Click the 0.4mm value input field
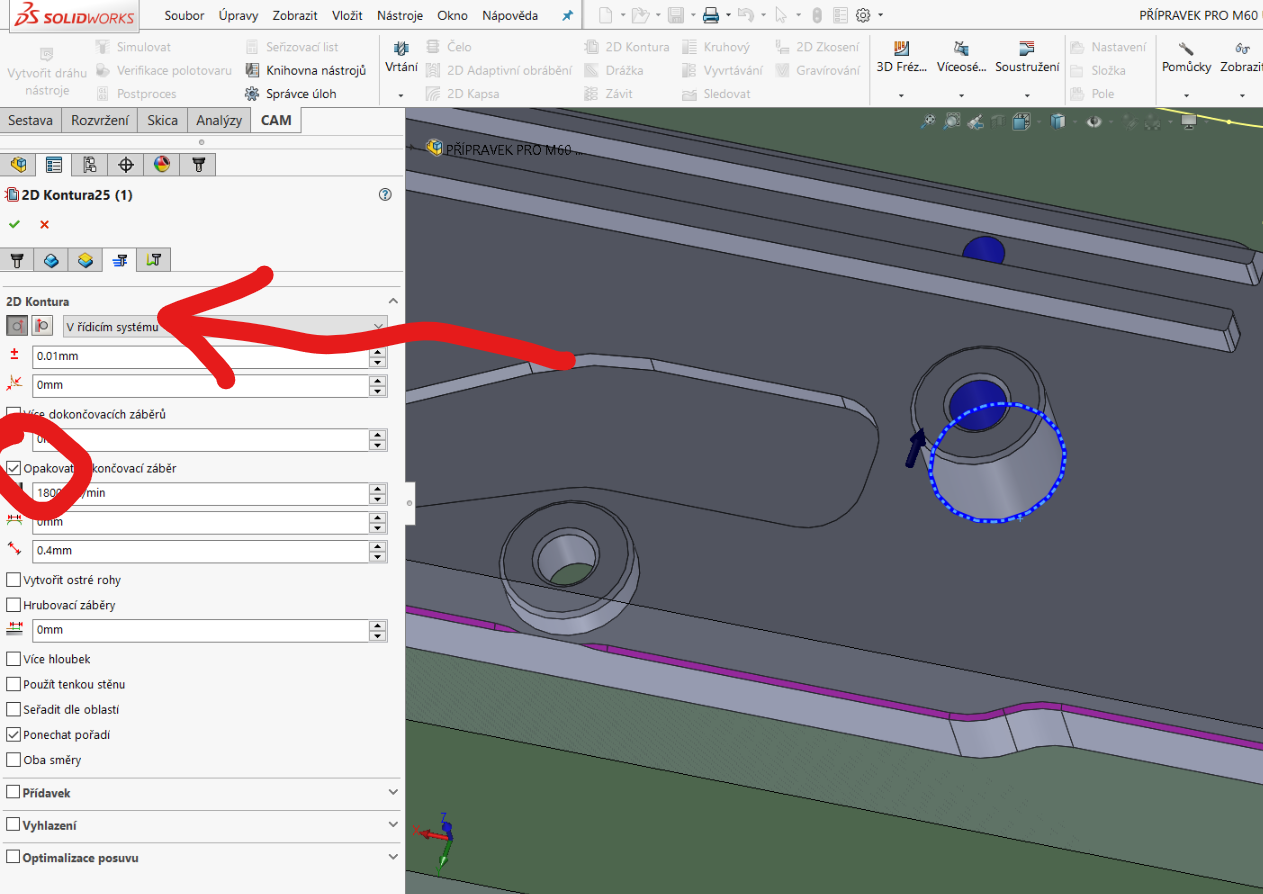The image size is (1263, 894). point(200,551)
